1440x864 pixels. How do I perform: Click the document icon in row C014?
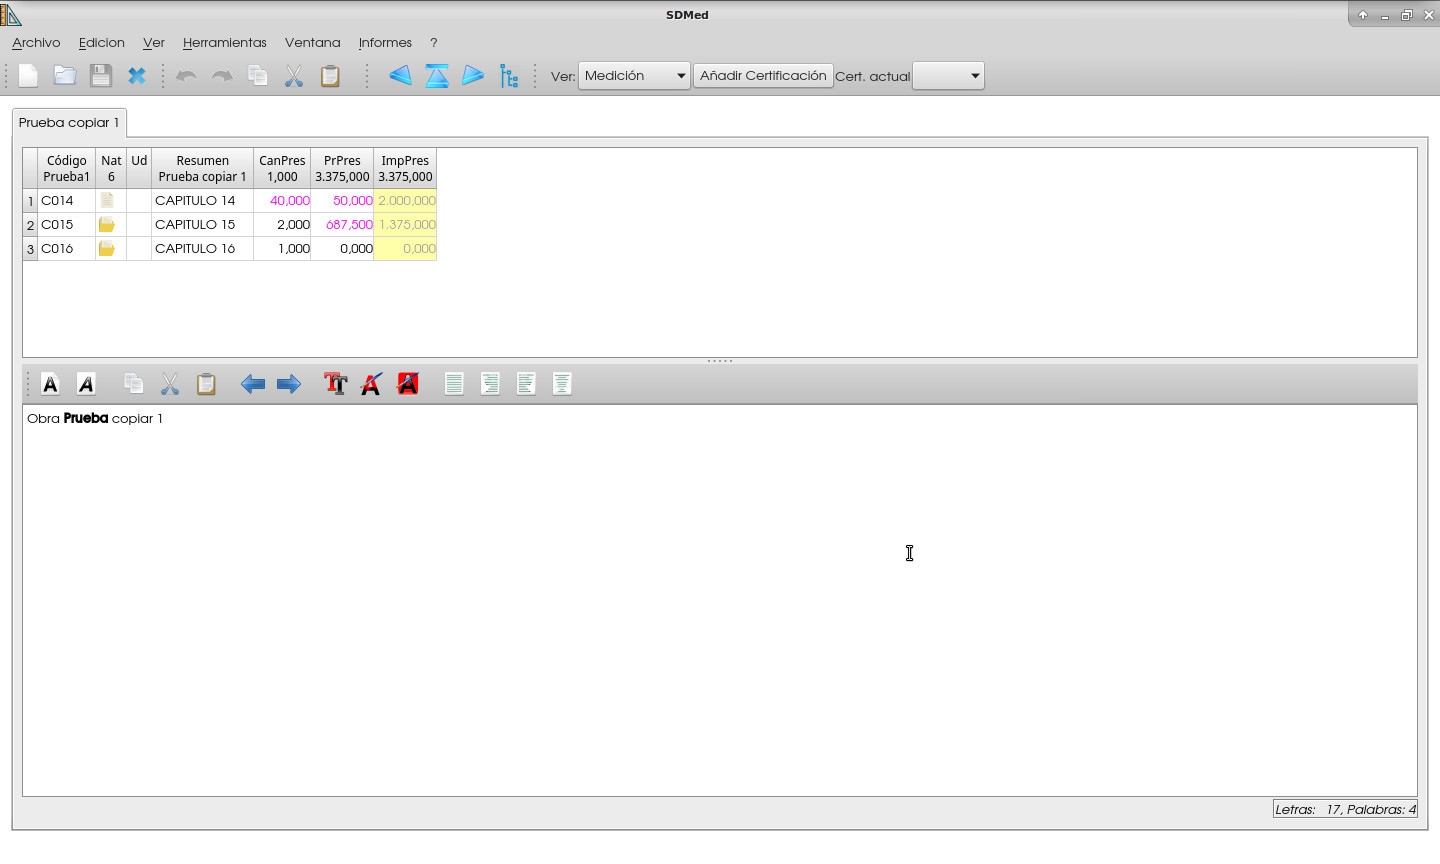coord(107,201)
